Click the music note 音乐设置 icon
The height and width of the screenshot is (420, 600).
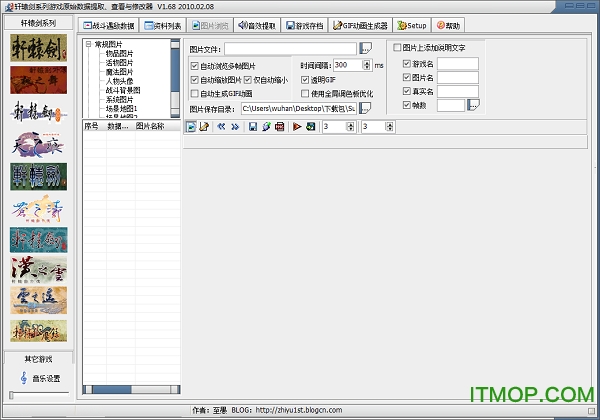24,378
